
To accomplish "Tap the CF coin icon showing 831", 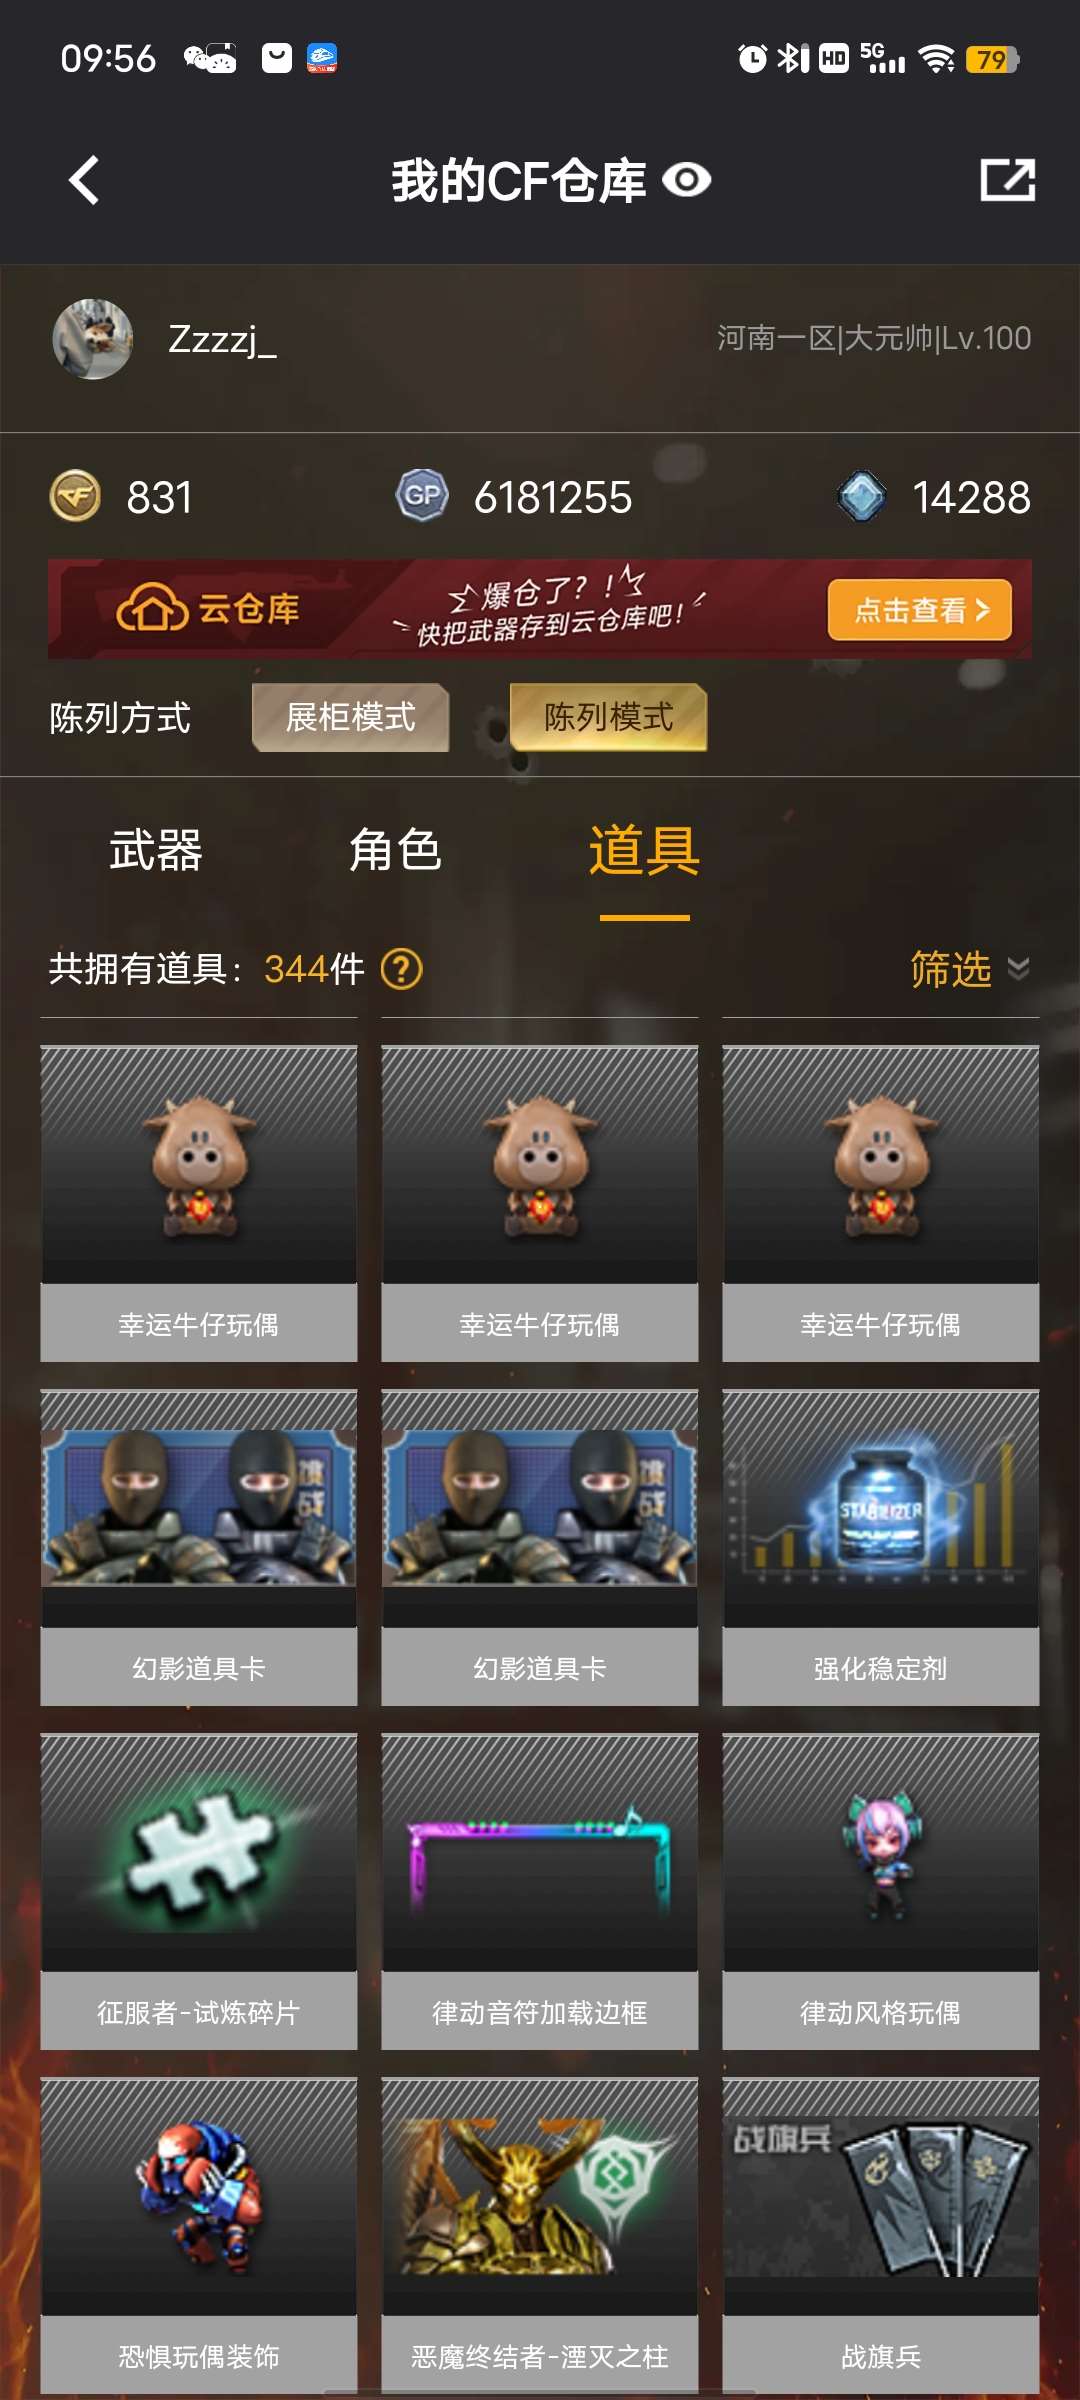I will click(x=75, y=496).
